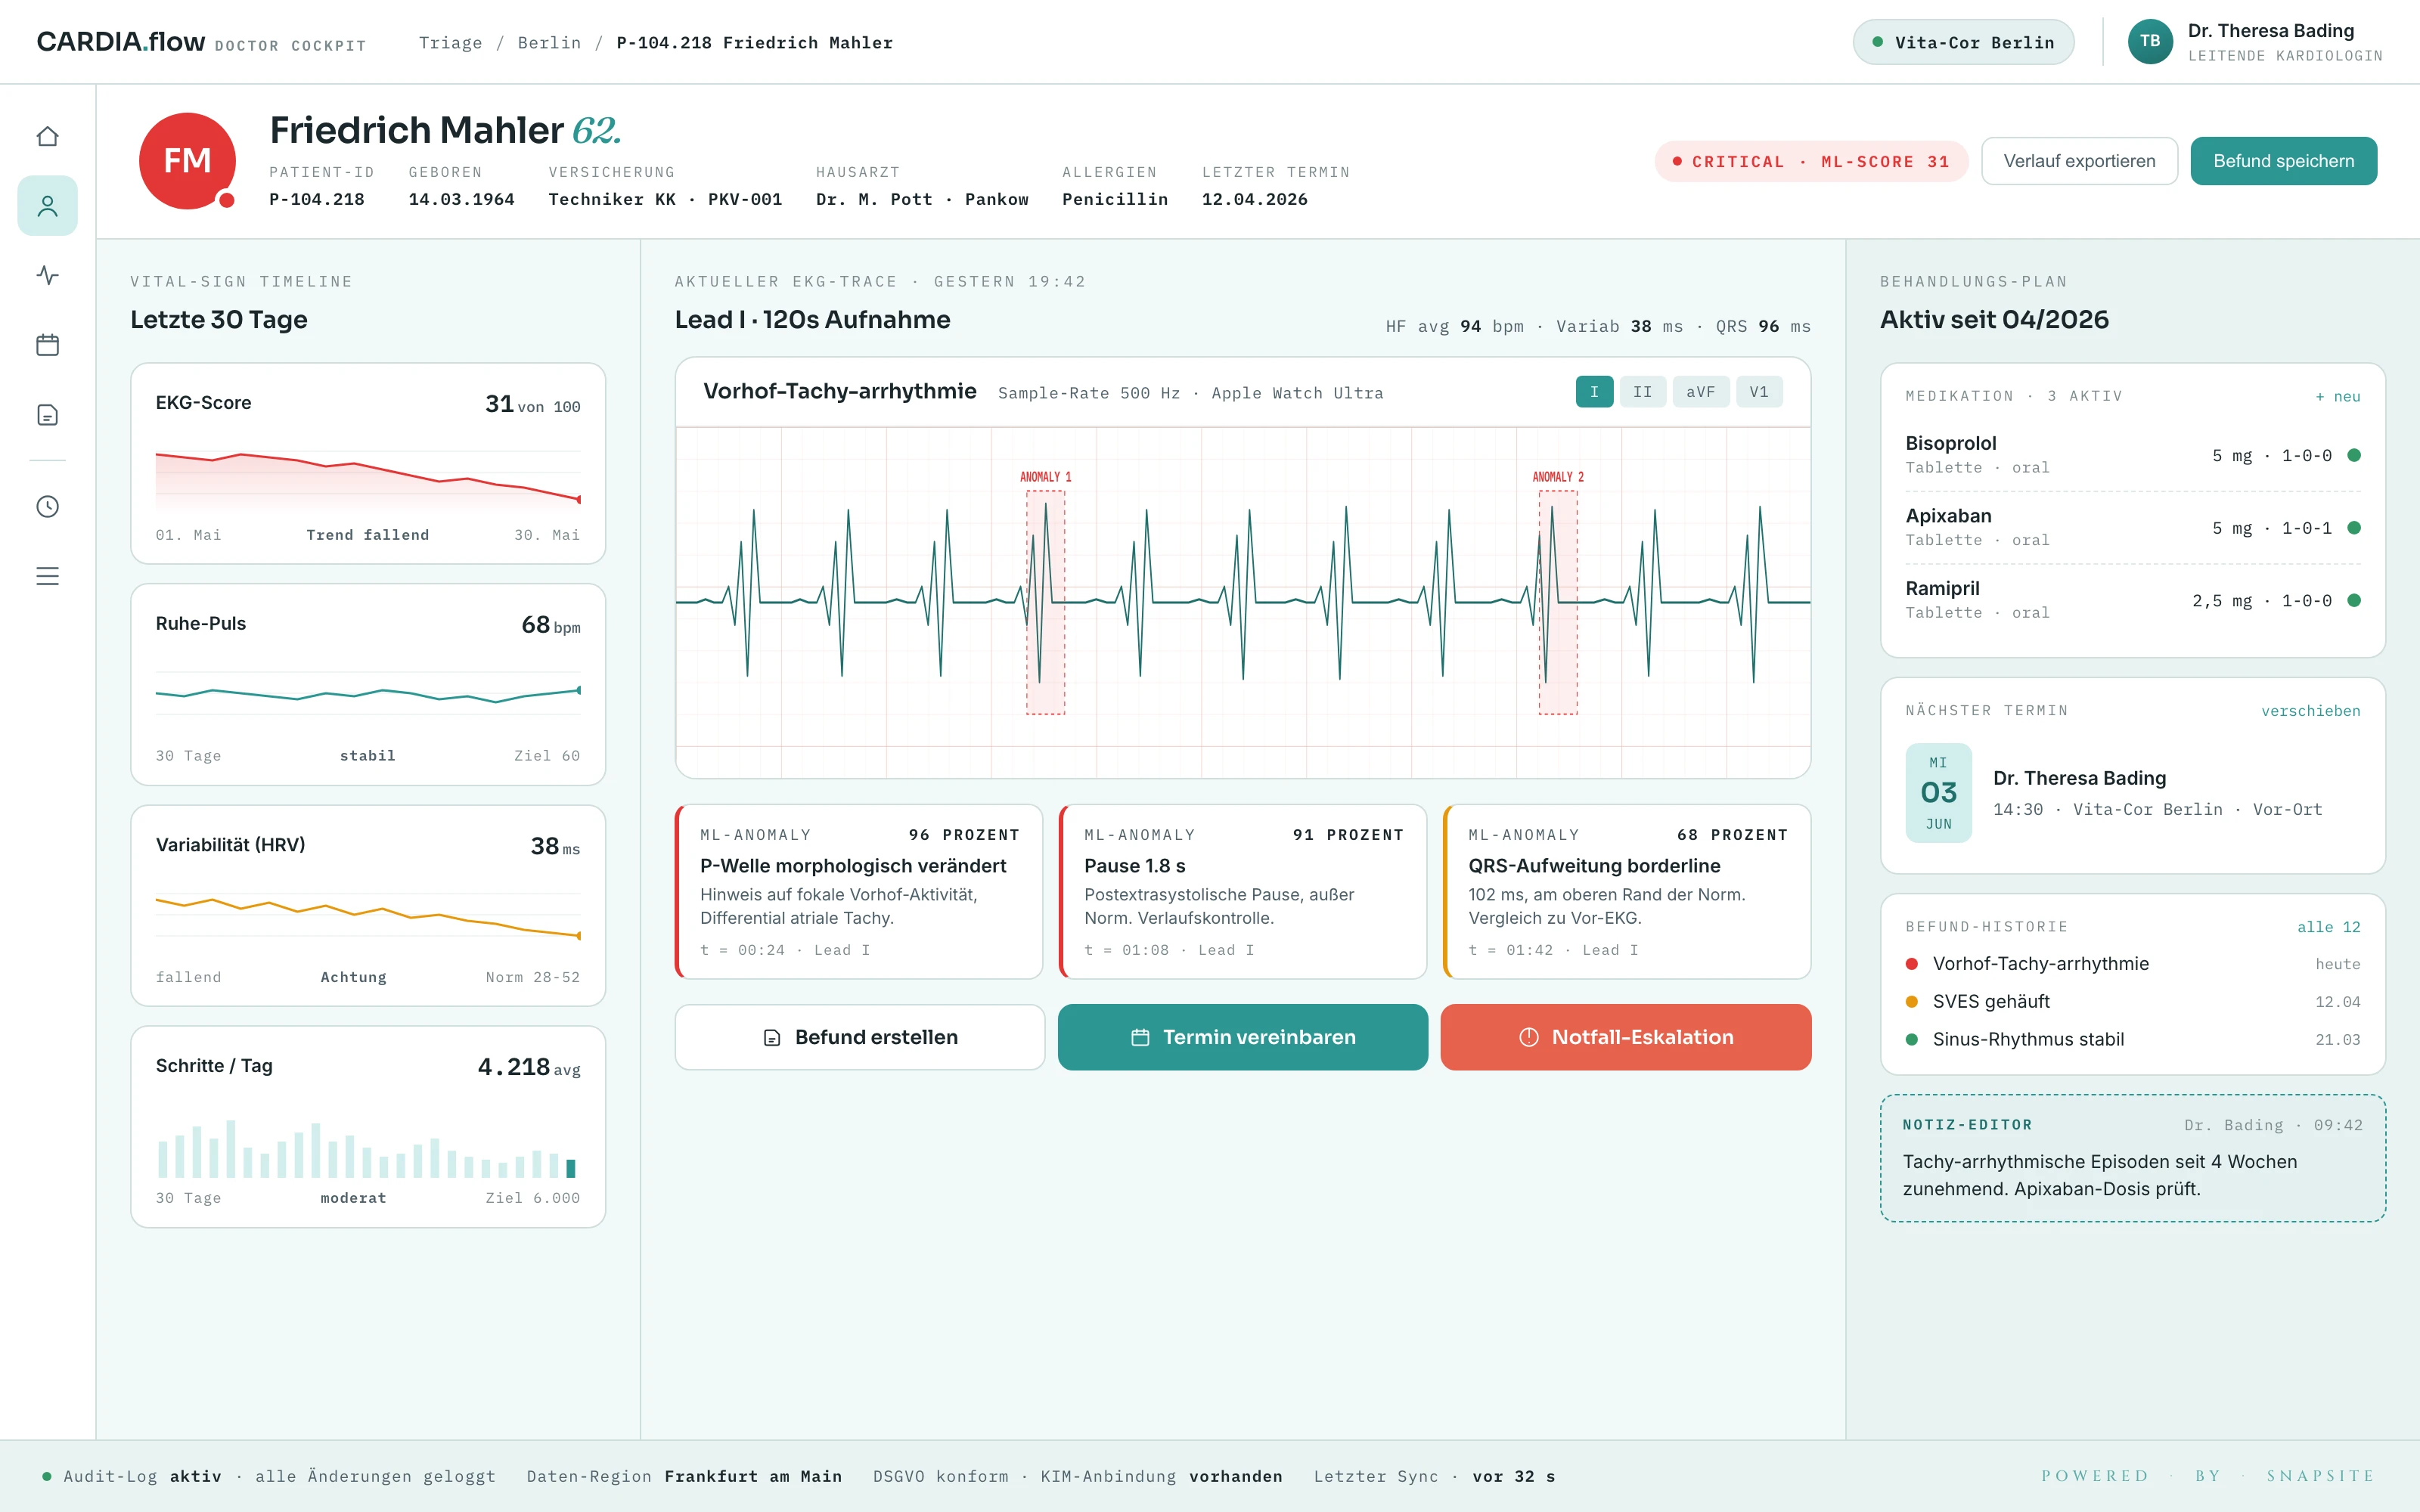Click calendar icon in Termin vereinbaren
Viewport: 2420px width, 1512px height.
tap(1140, 1038)
